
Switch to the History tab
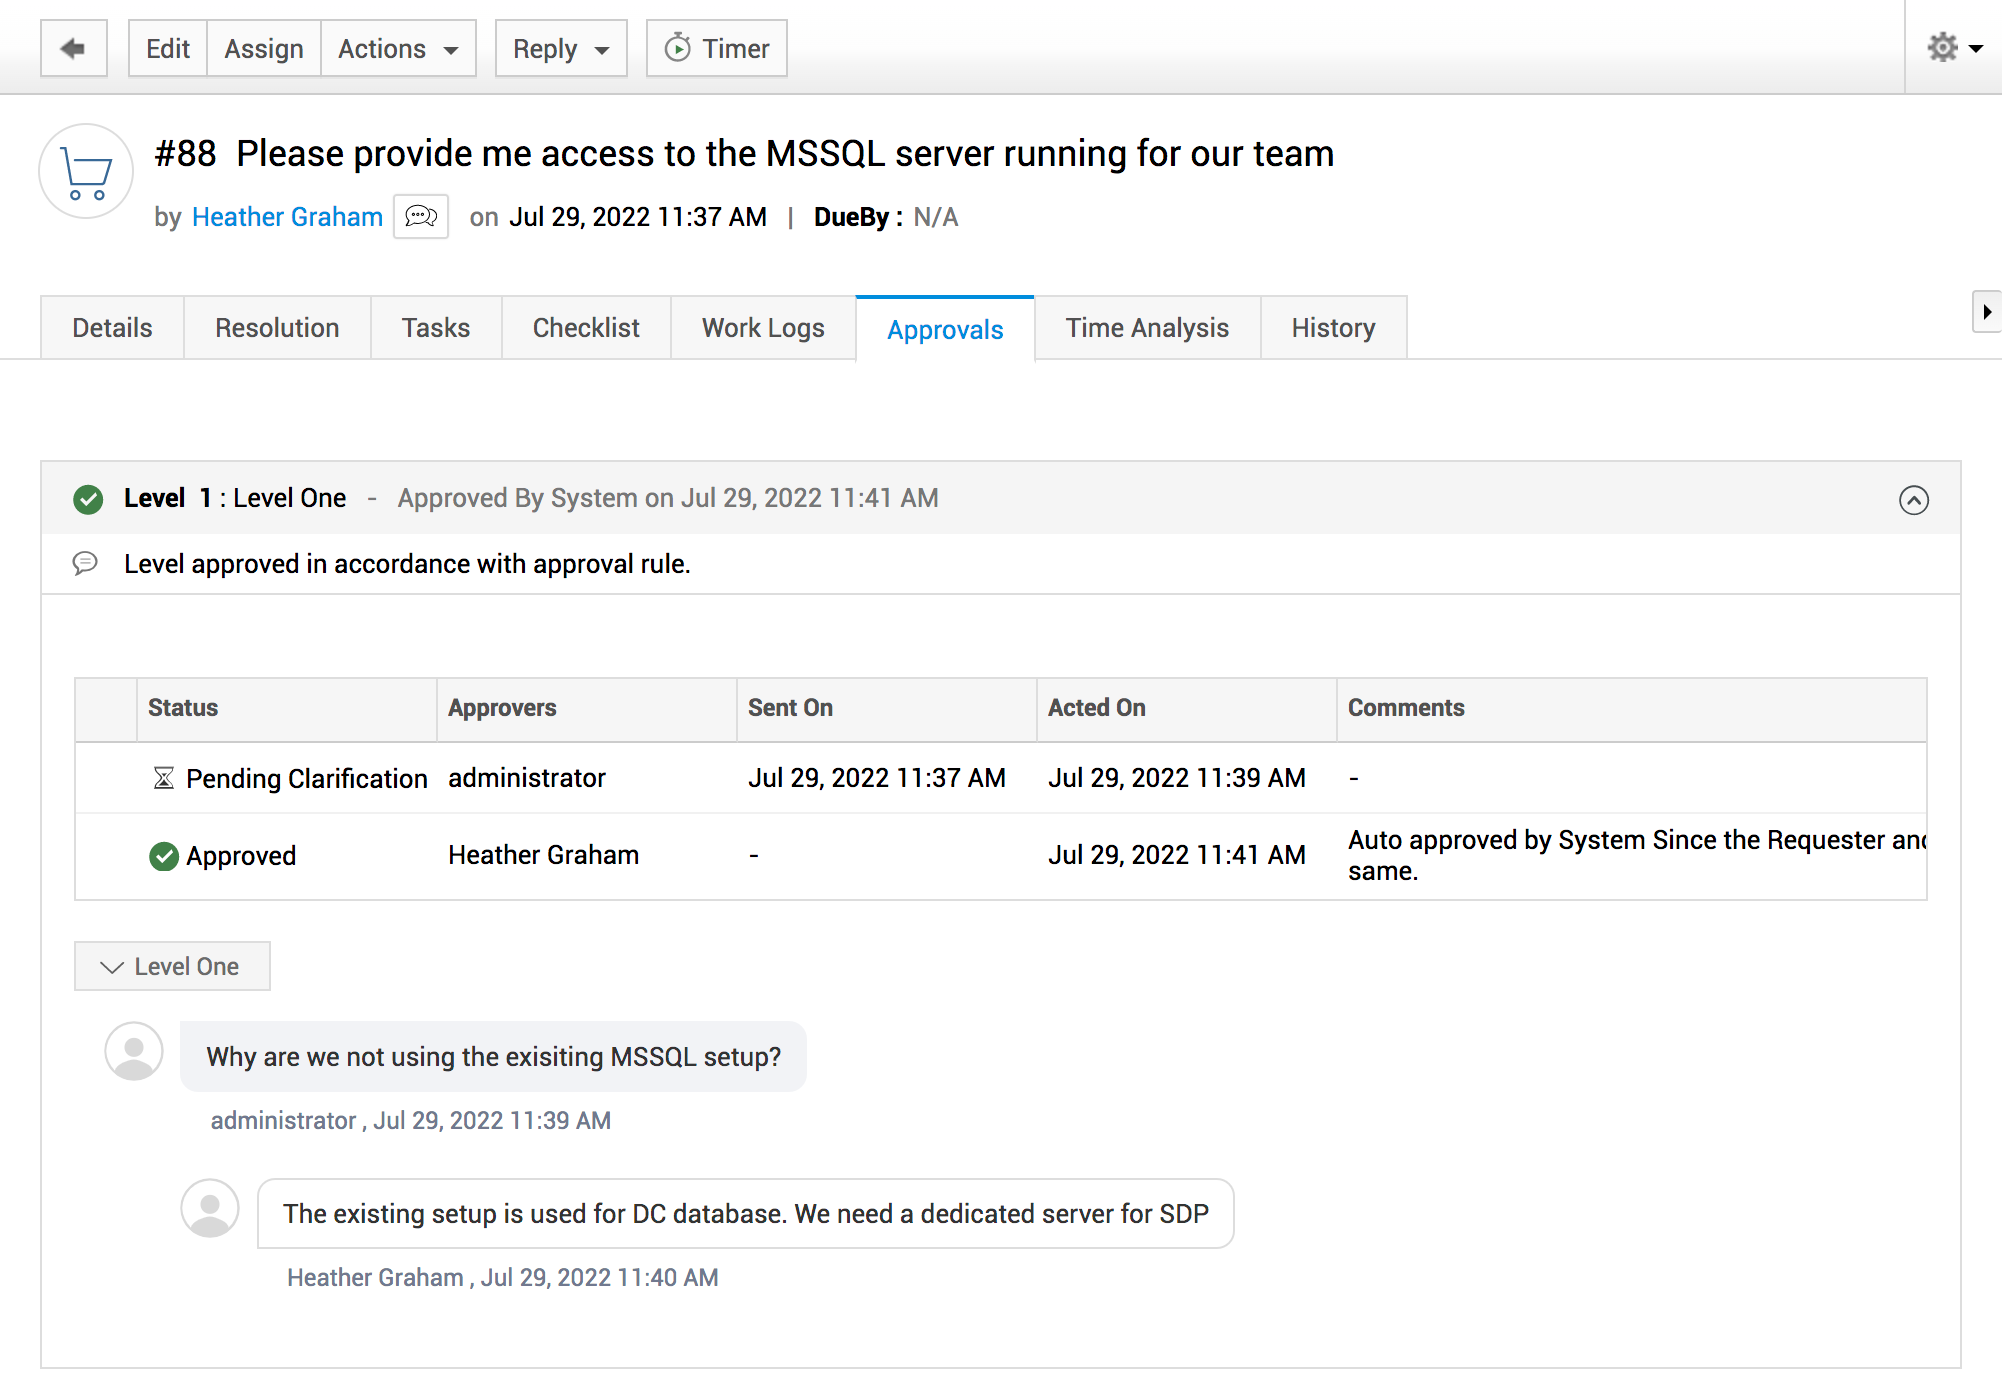1333,328
